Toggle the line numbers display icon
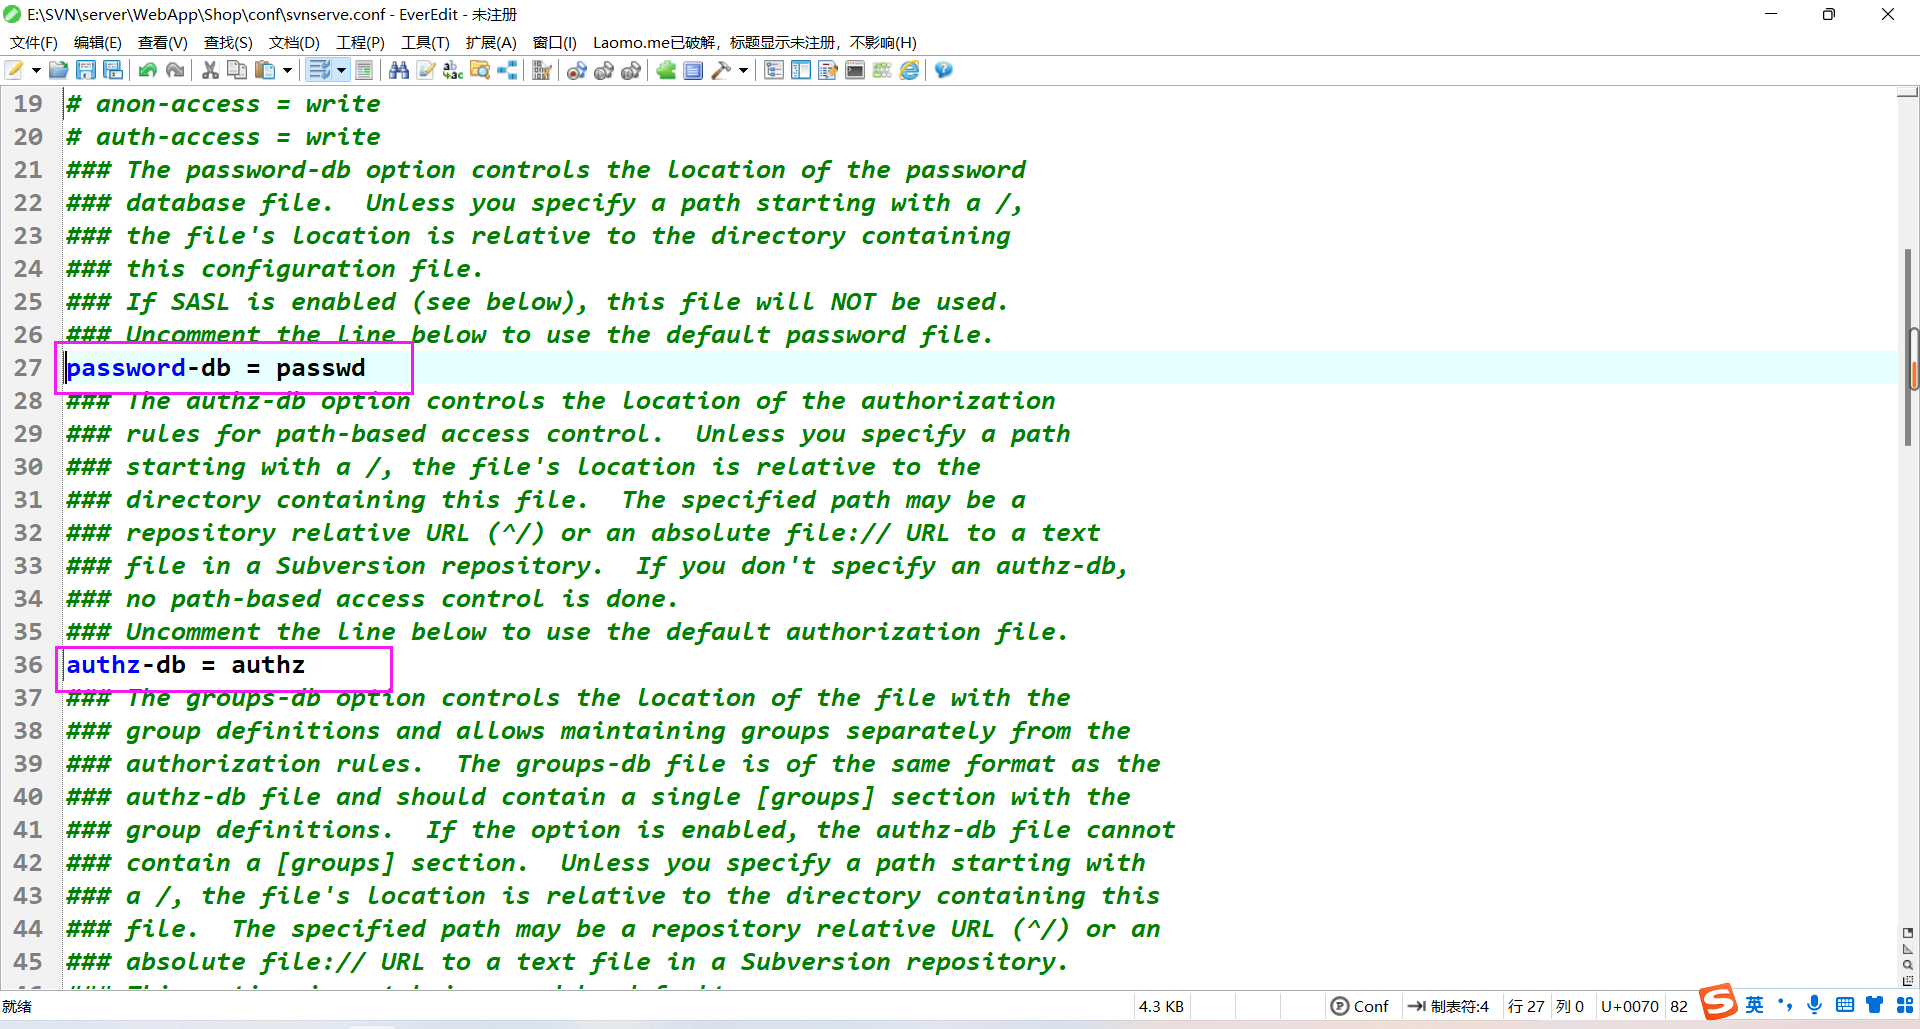 [364, 70]
